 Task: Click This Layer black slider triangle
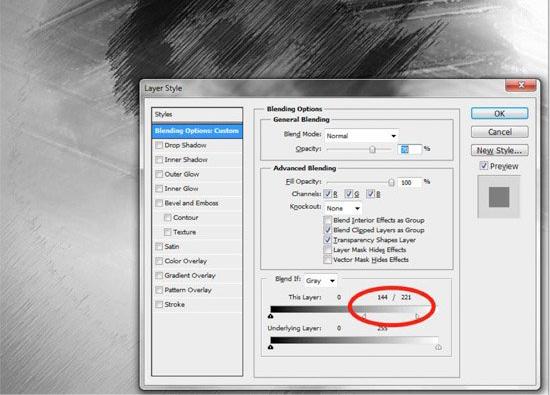(x=270, y=316)
